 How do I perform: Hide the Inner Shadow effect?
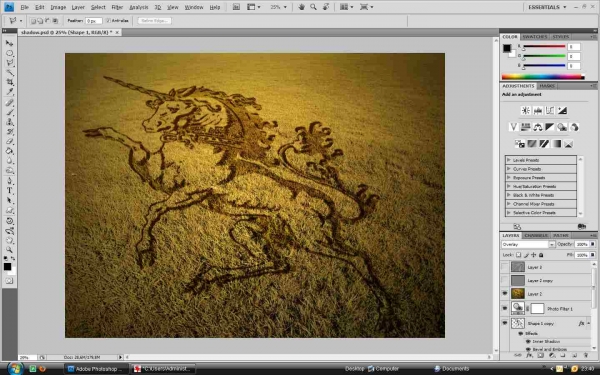point(528,341)
